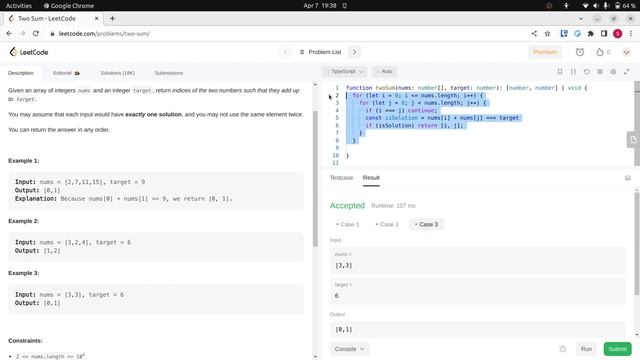Reset code to default with the revert icon
Viewport: 640px width, 360px height.
pos(587,71)
